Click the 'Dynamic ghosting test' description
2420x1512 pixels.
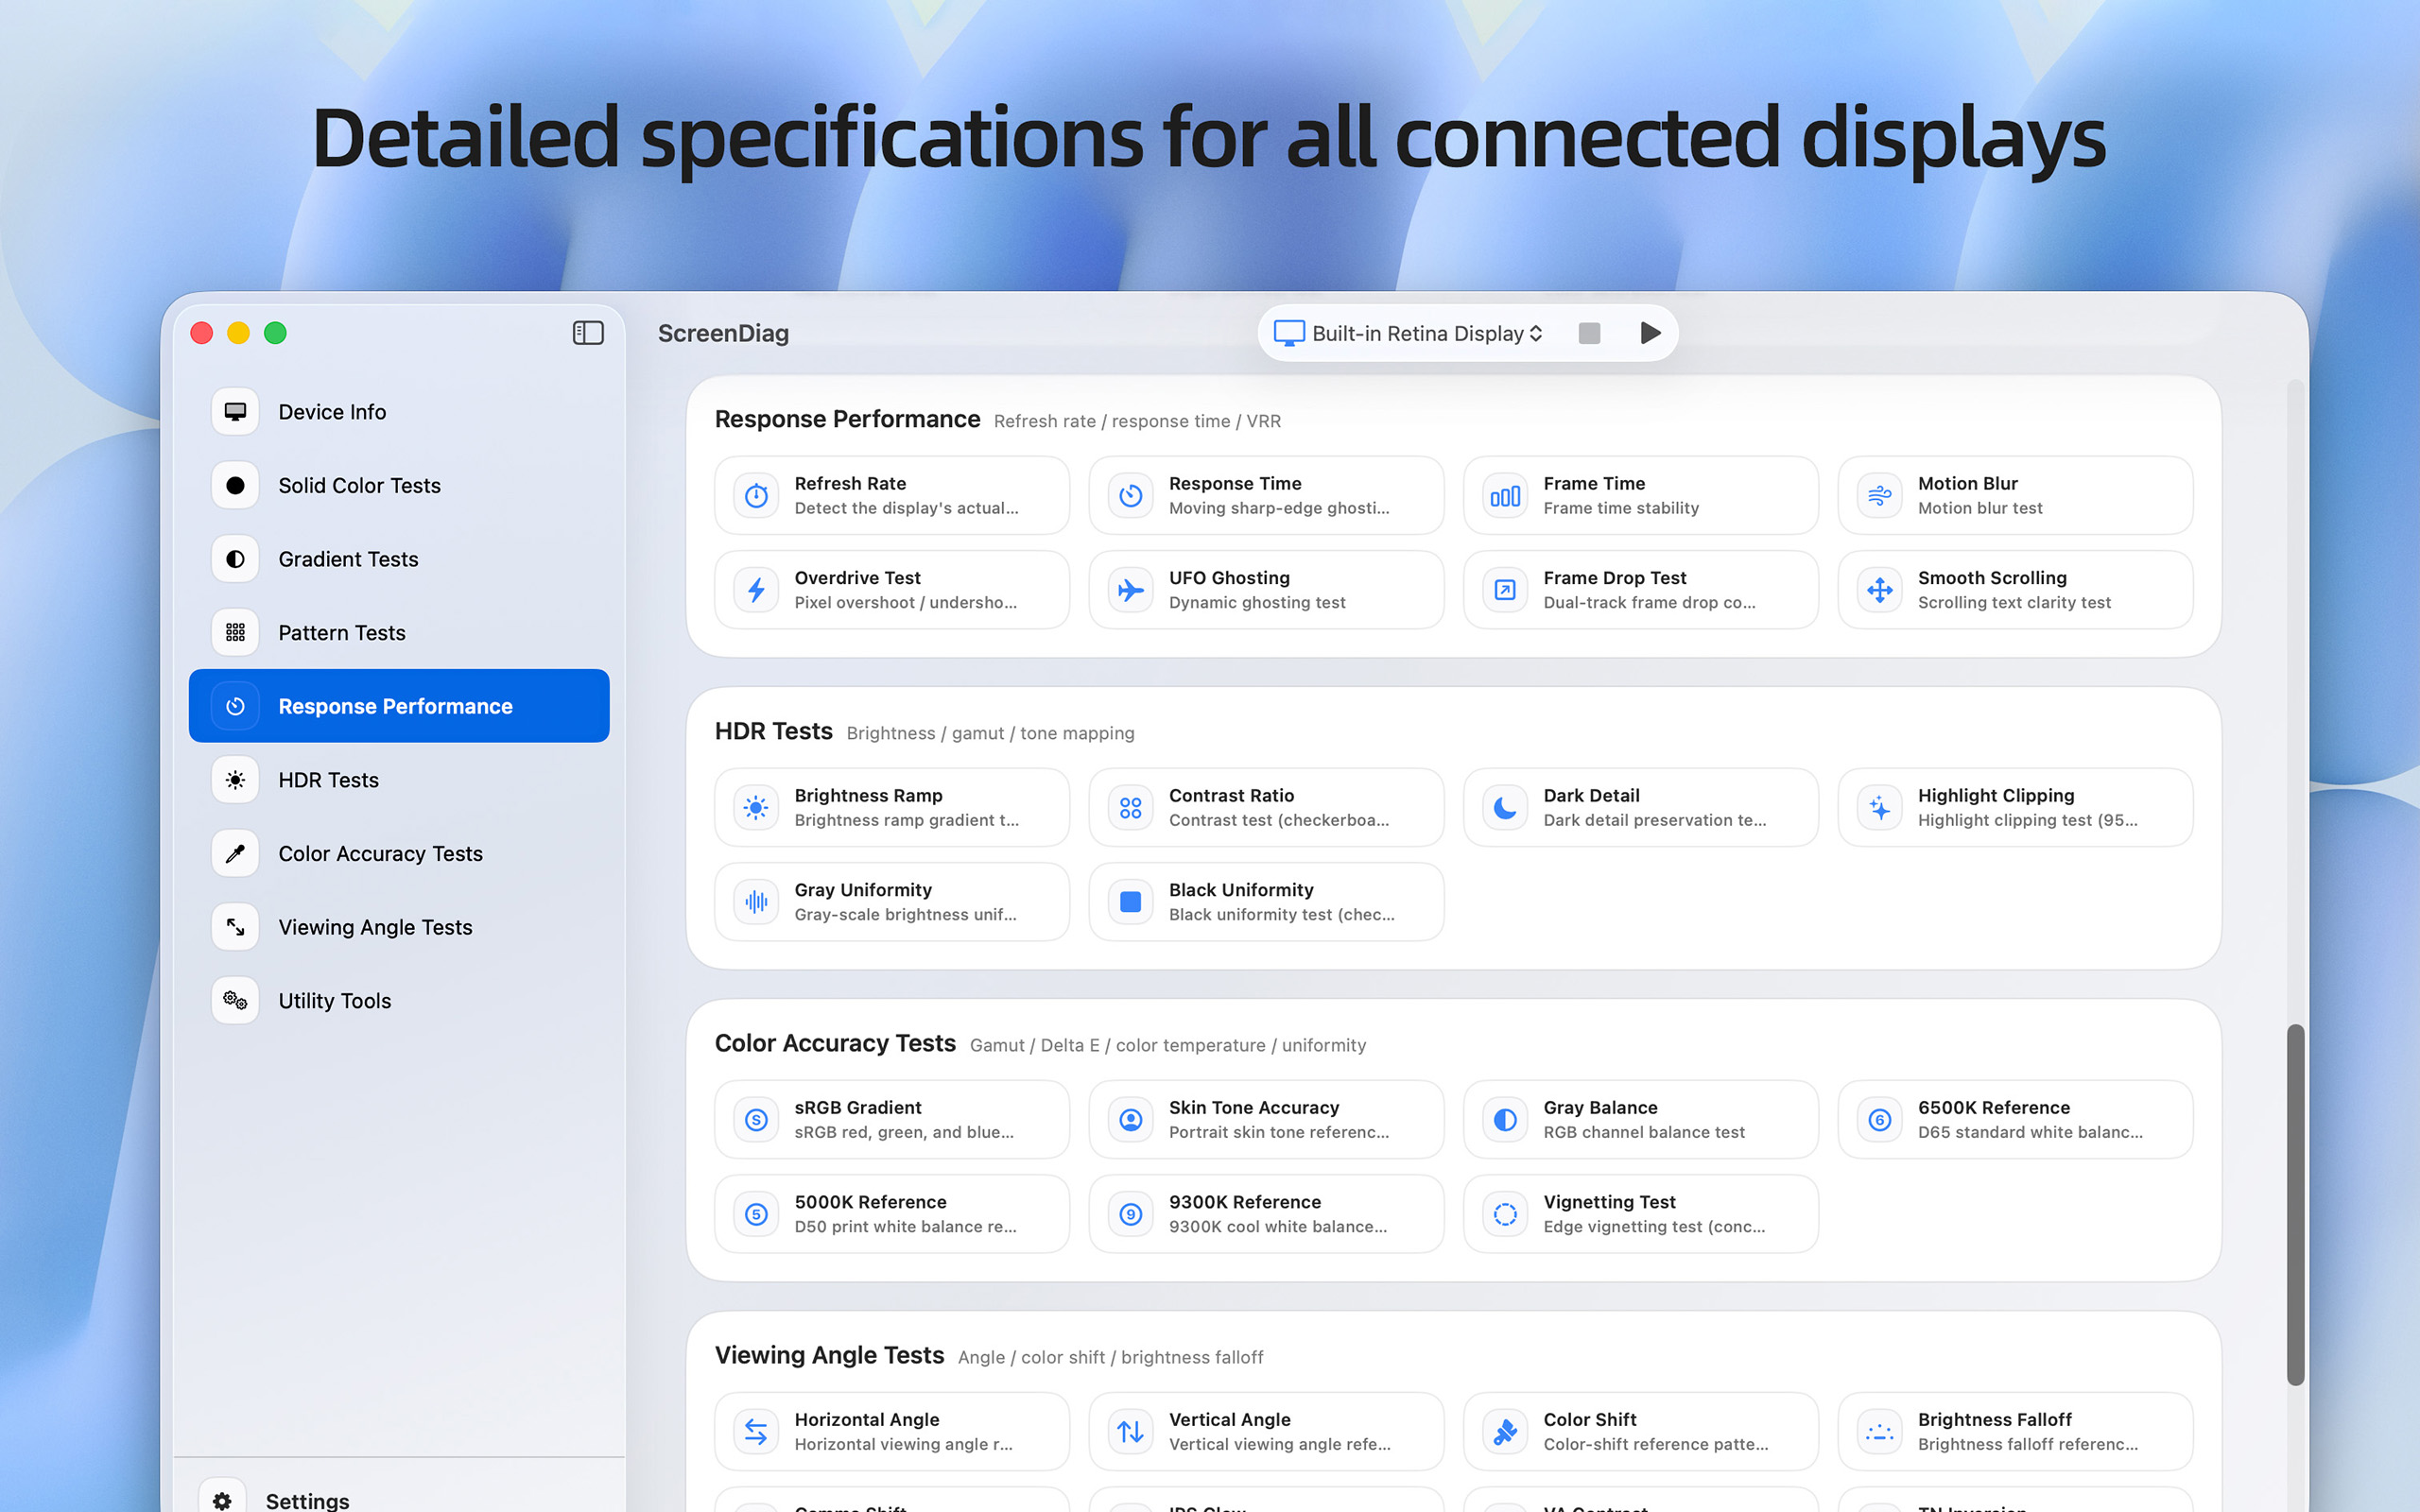point(1257,602)
